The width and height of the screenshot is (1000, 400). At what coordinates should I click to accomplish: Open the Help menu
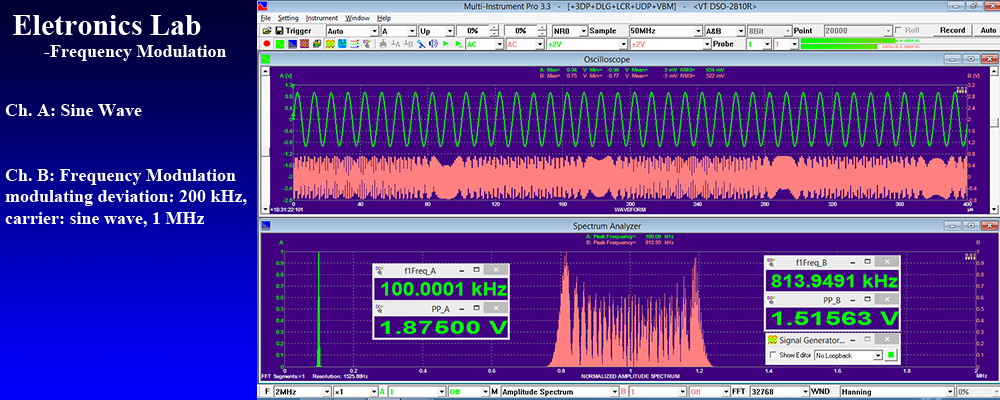[384, 18]
